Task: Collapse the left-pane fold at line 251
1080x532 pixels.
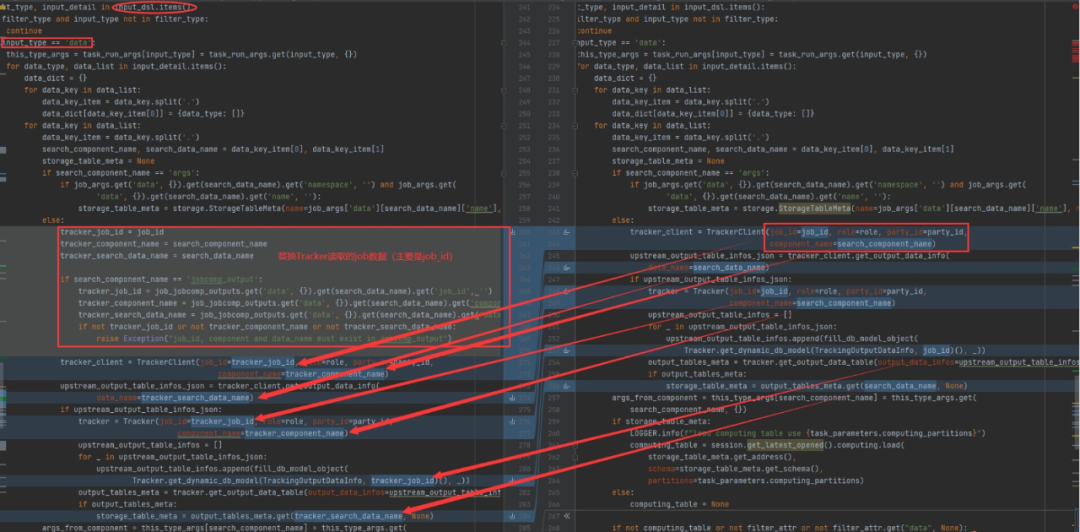Action: click(505, 125)
